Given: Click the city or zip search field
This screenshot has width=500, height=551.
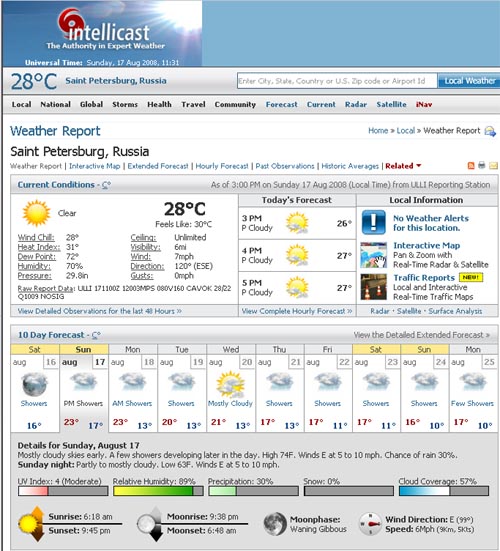Looking at the screenshot, I should (x=337, y=81).
